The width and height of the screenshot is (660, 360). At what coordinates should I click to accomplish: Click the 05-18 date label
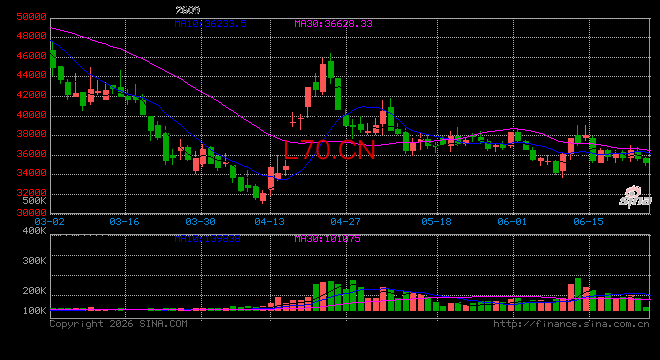436,221
